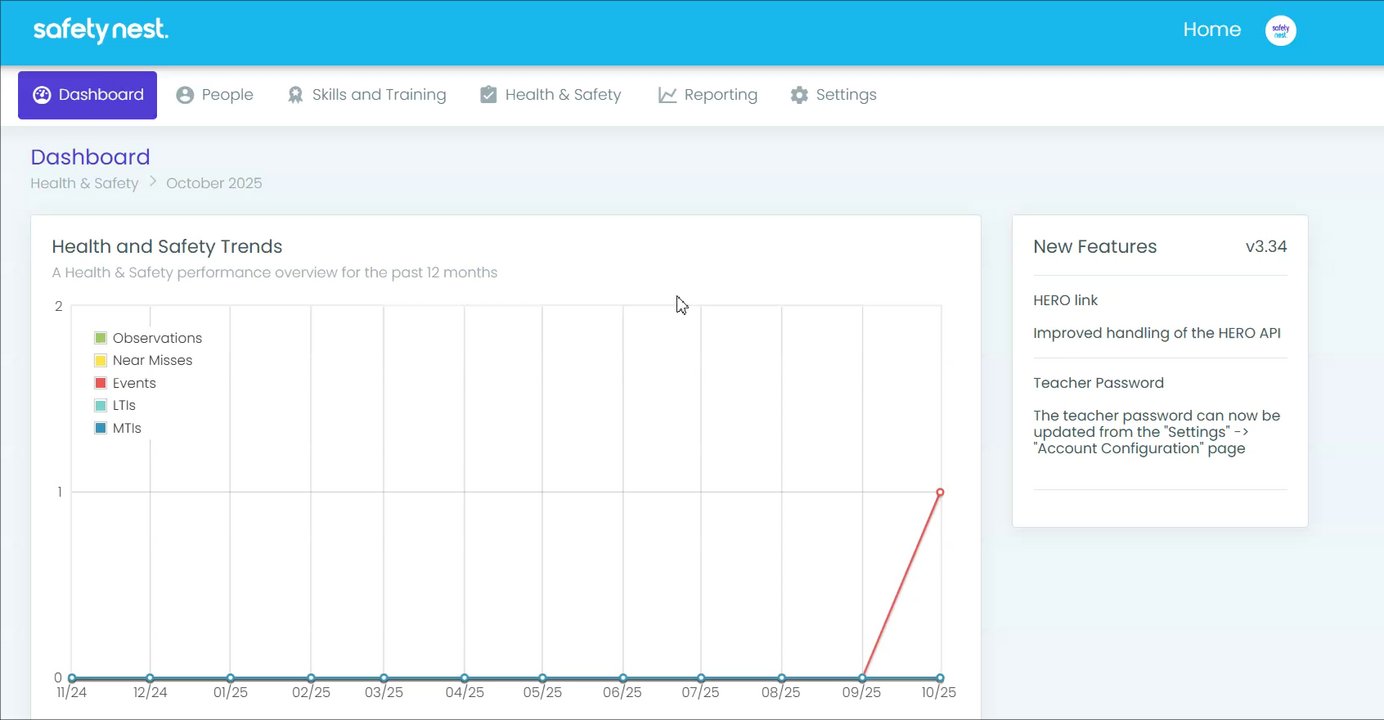Image resolution: width=1384 pixels, height=720 pixels.
Task: Click the Reporting chart icon
Action: coord(667,95)
